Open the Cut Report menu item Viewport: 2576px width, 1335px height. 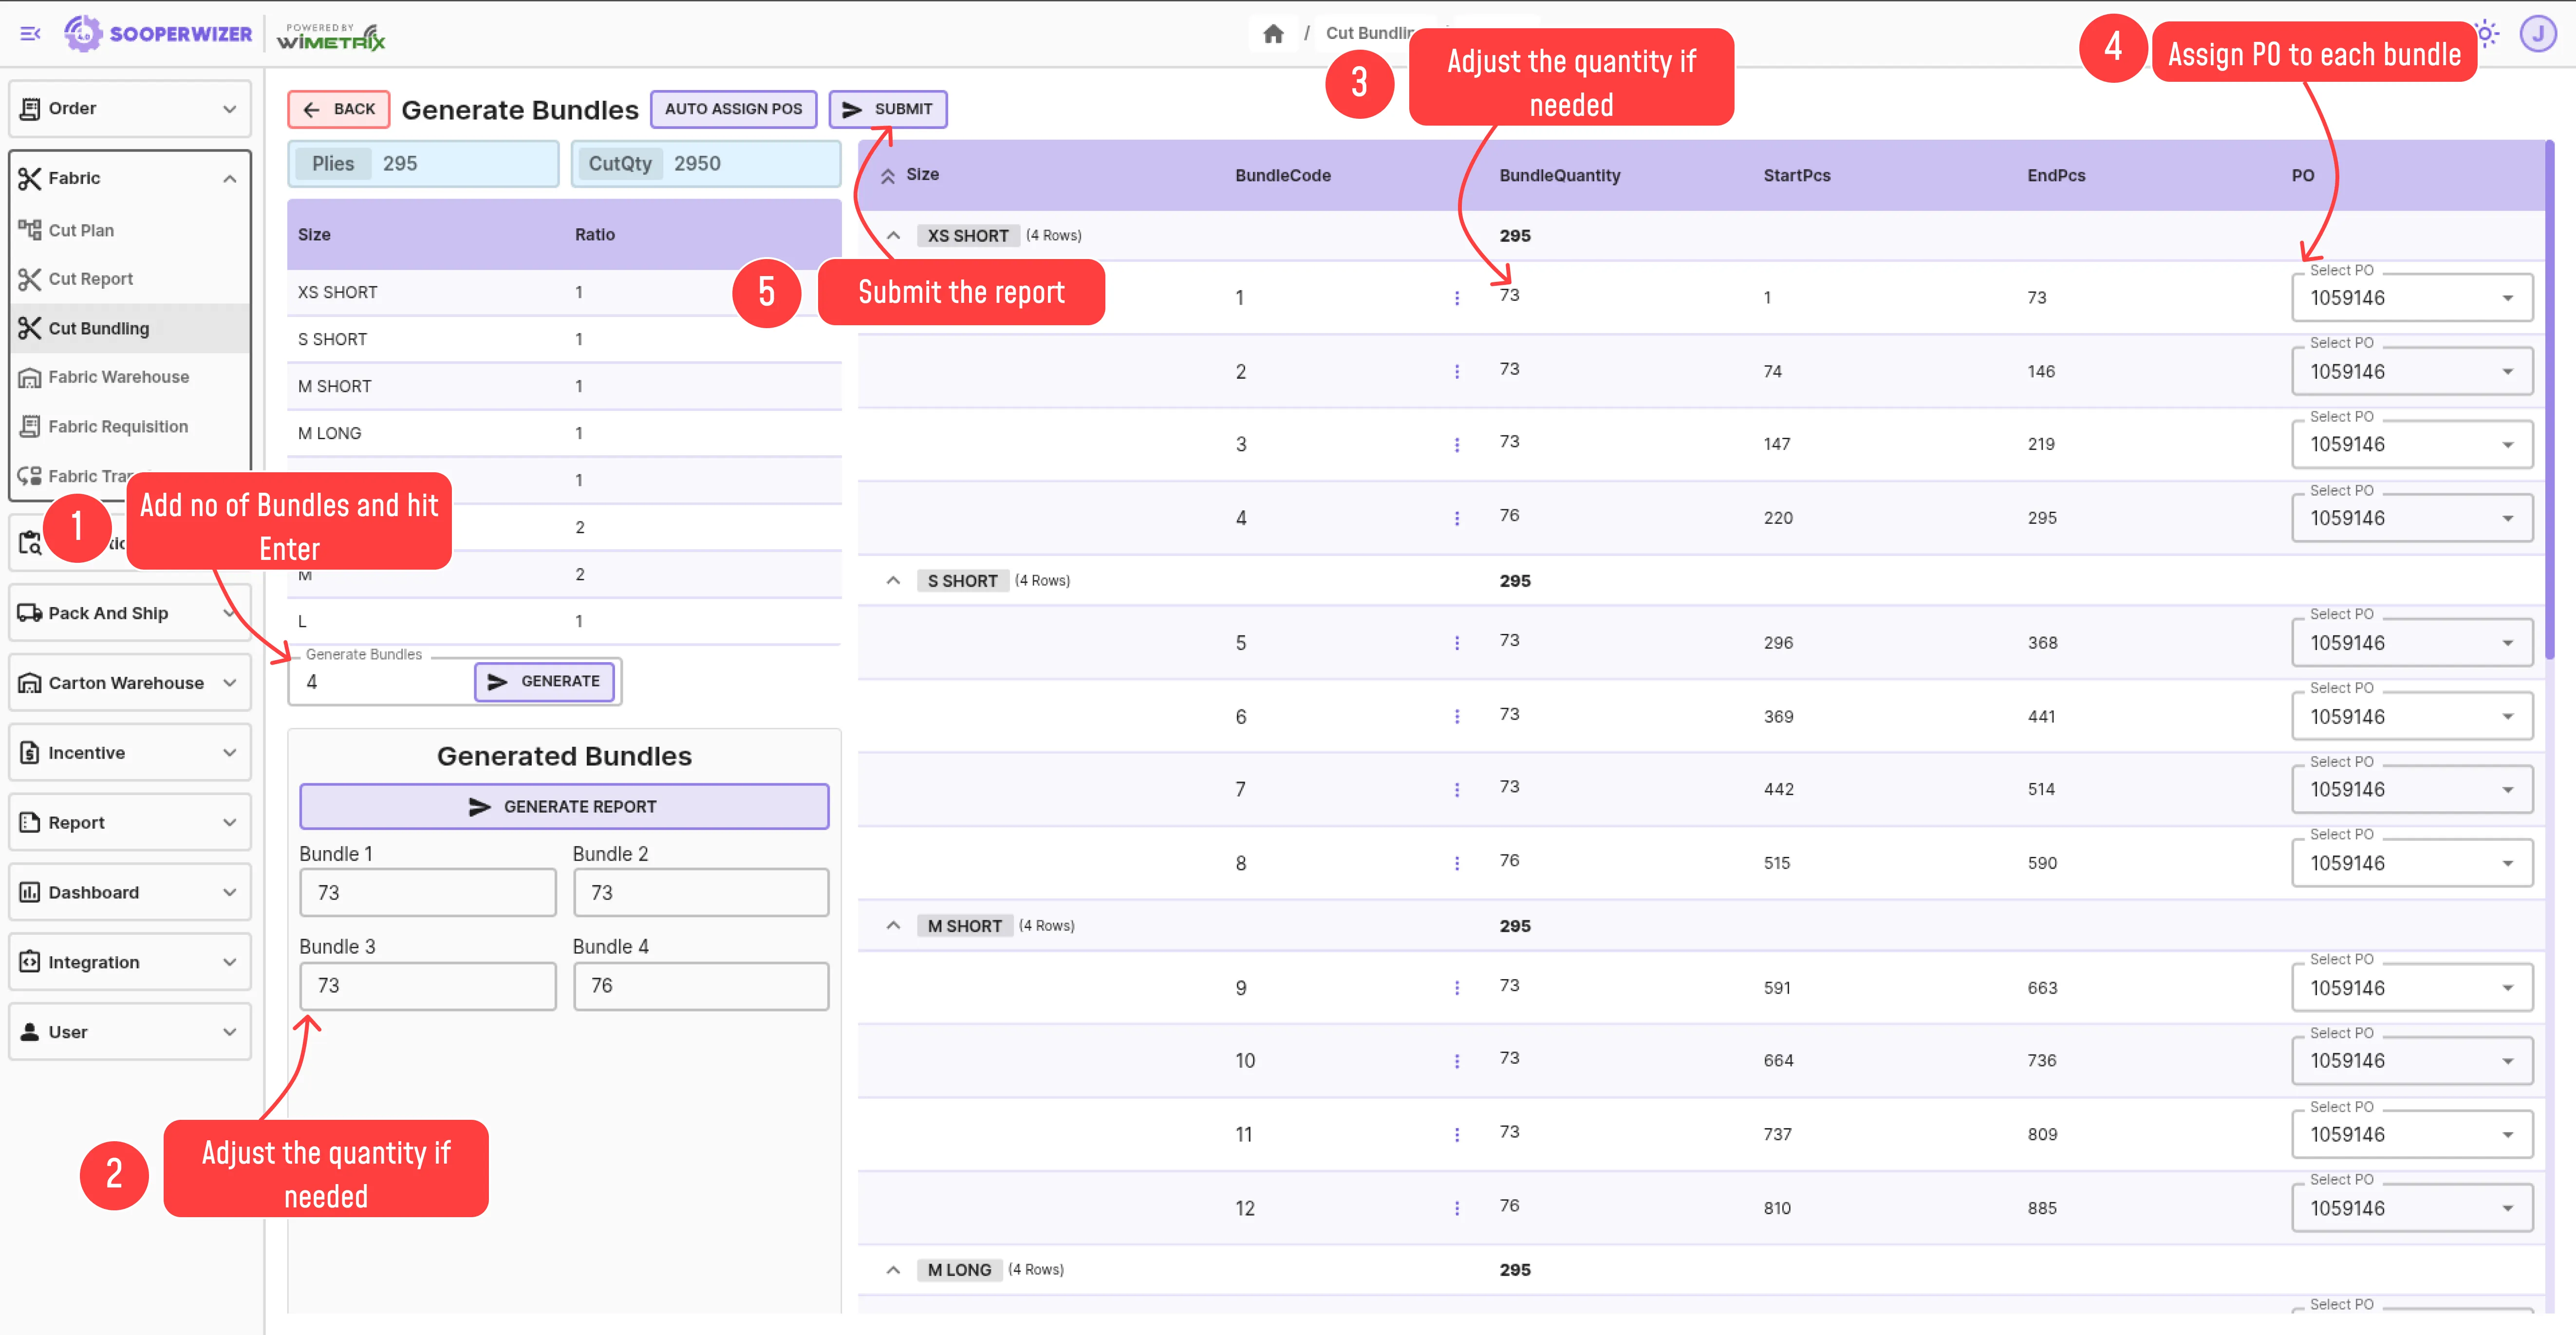[90, 279]
